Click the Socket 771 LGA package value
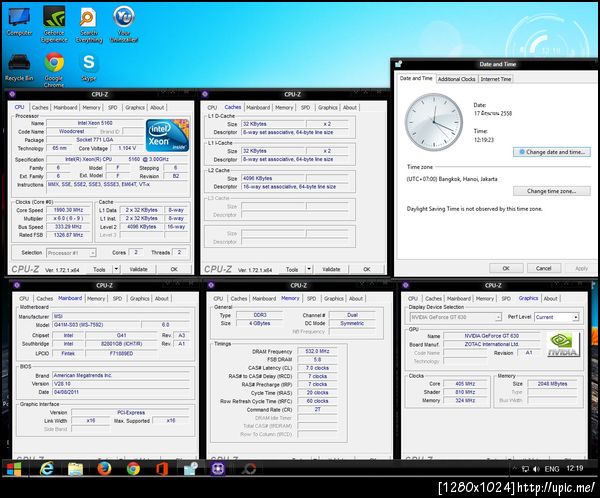This screenshot has height=498, width=600. pyautogui.click(x=95, y=140)
